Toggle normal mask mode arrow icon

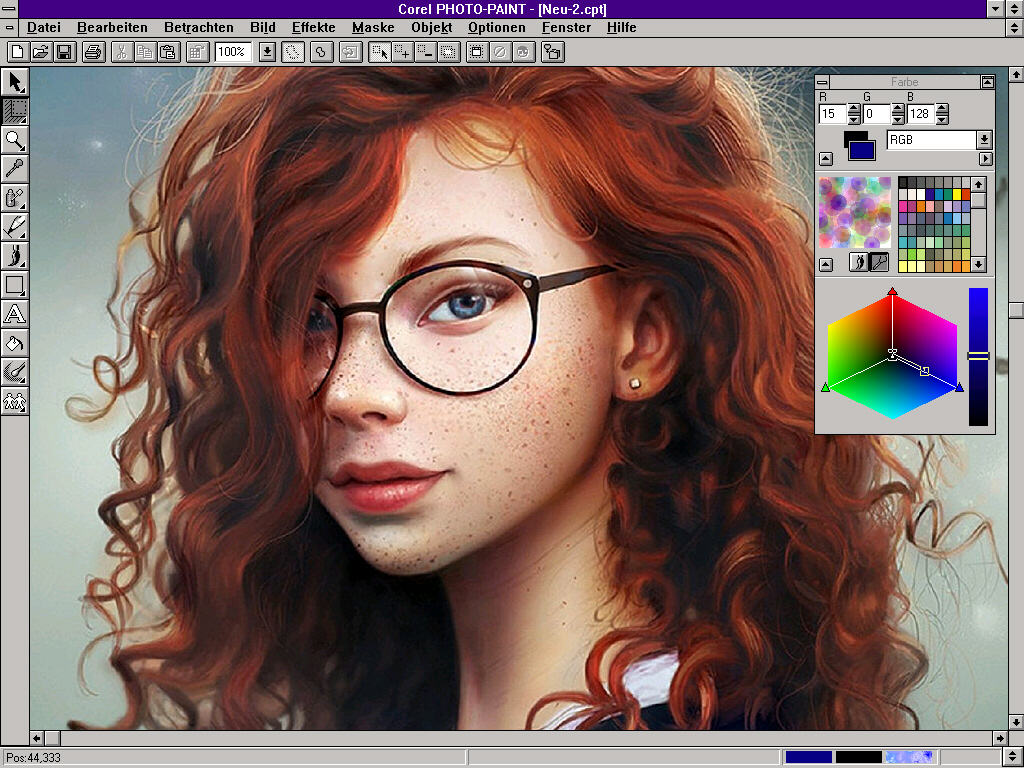[379, 52]
